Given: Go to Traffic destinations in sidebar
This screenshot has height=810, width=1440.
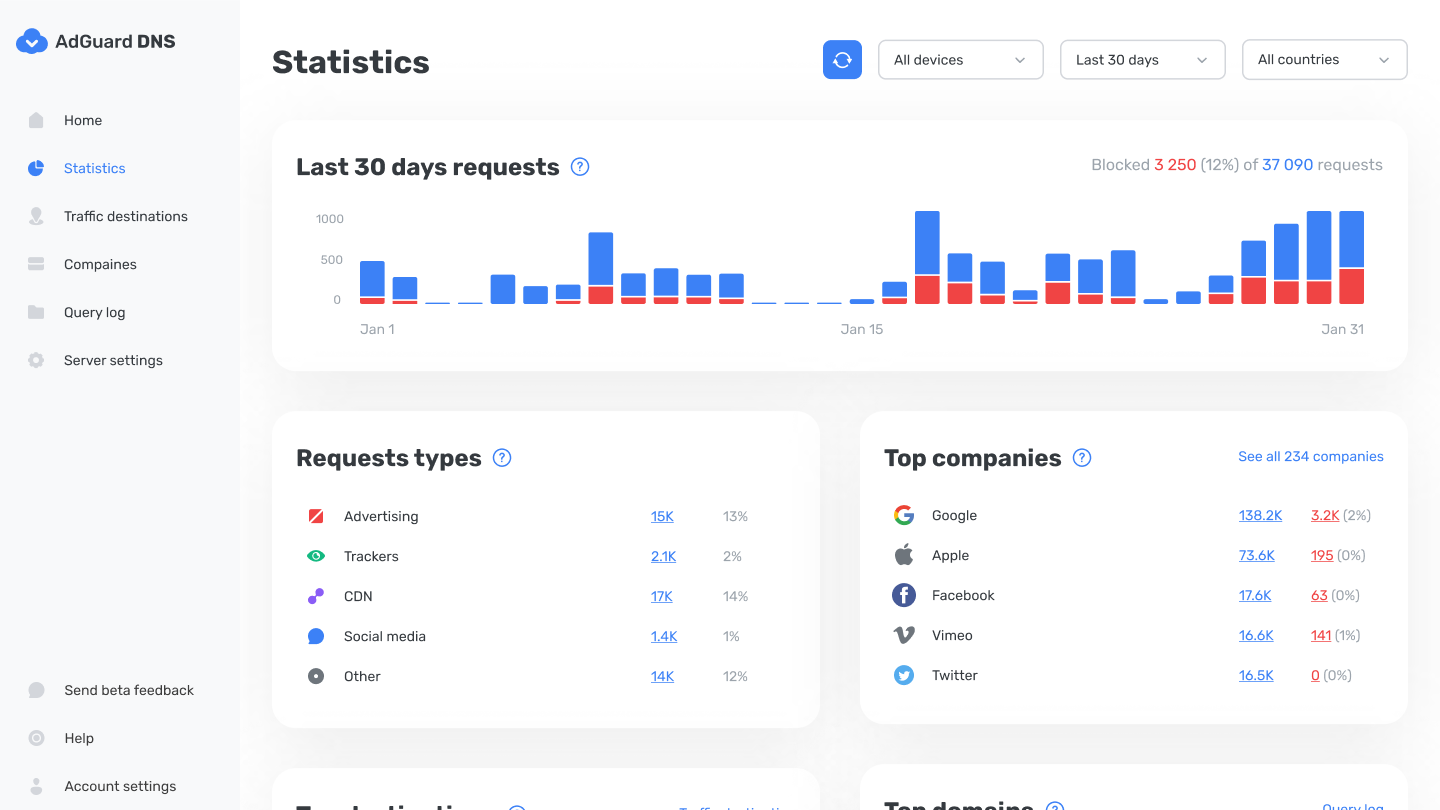Looking at the screenshot, I should [125, 216].
